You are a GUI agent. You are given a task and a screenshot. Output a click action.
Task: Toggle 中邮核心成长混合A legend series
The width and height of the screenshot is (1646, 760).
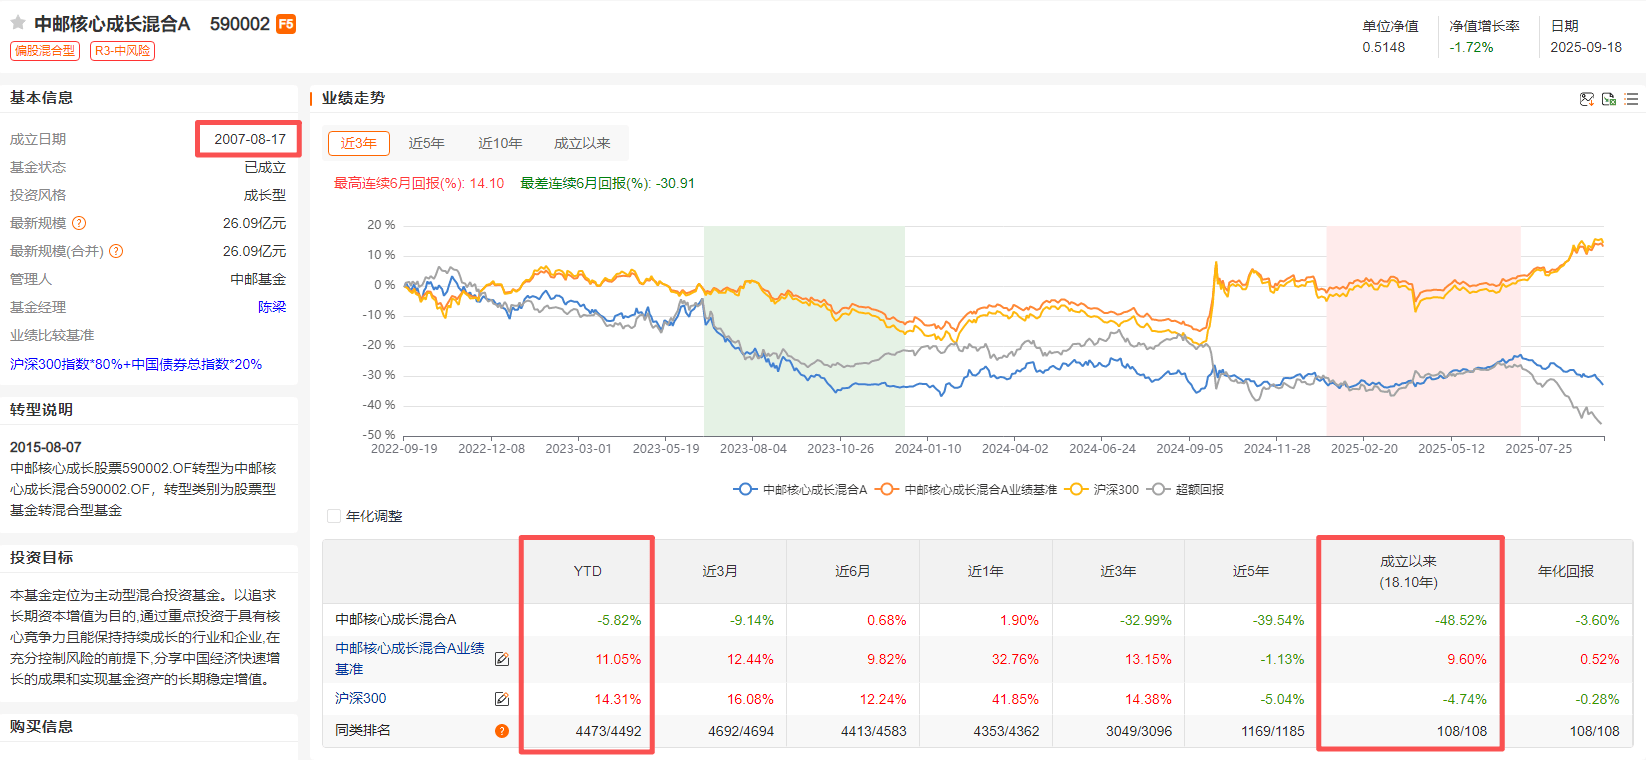coord(800,490)
